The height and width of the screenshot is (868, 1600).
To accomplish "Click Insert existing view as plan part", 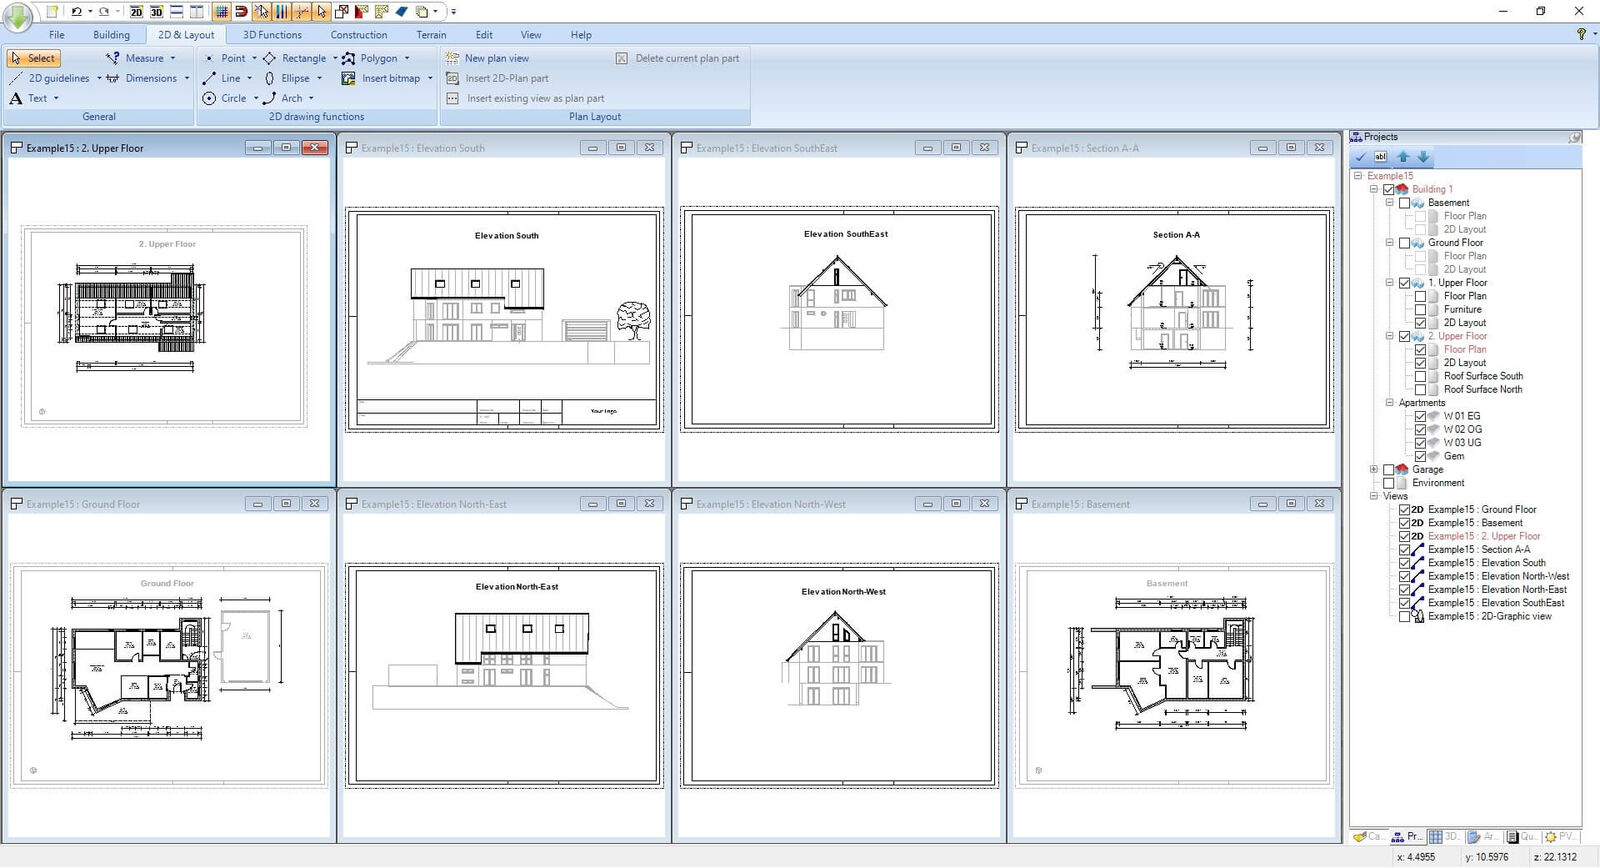I will [x=525, y=98].
